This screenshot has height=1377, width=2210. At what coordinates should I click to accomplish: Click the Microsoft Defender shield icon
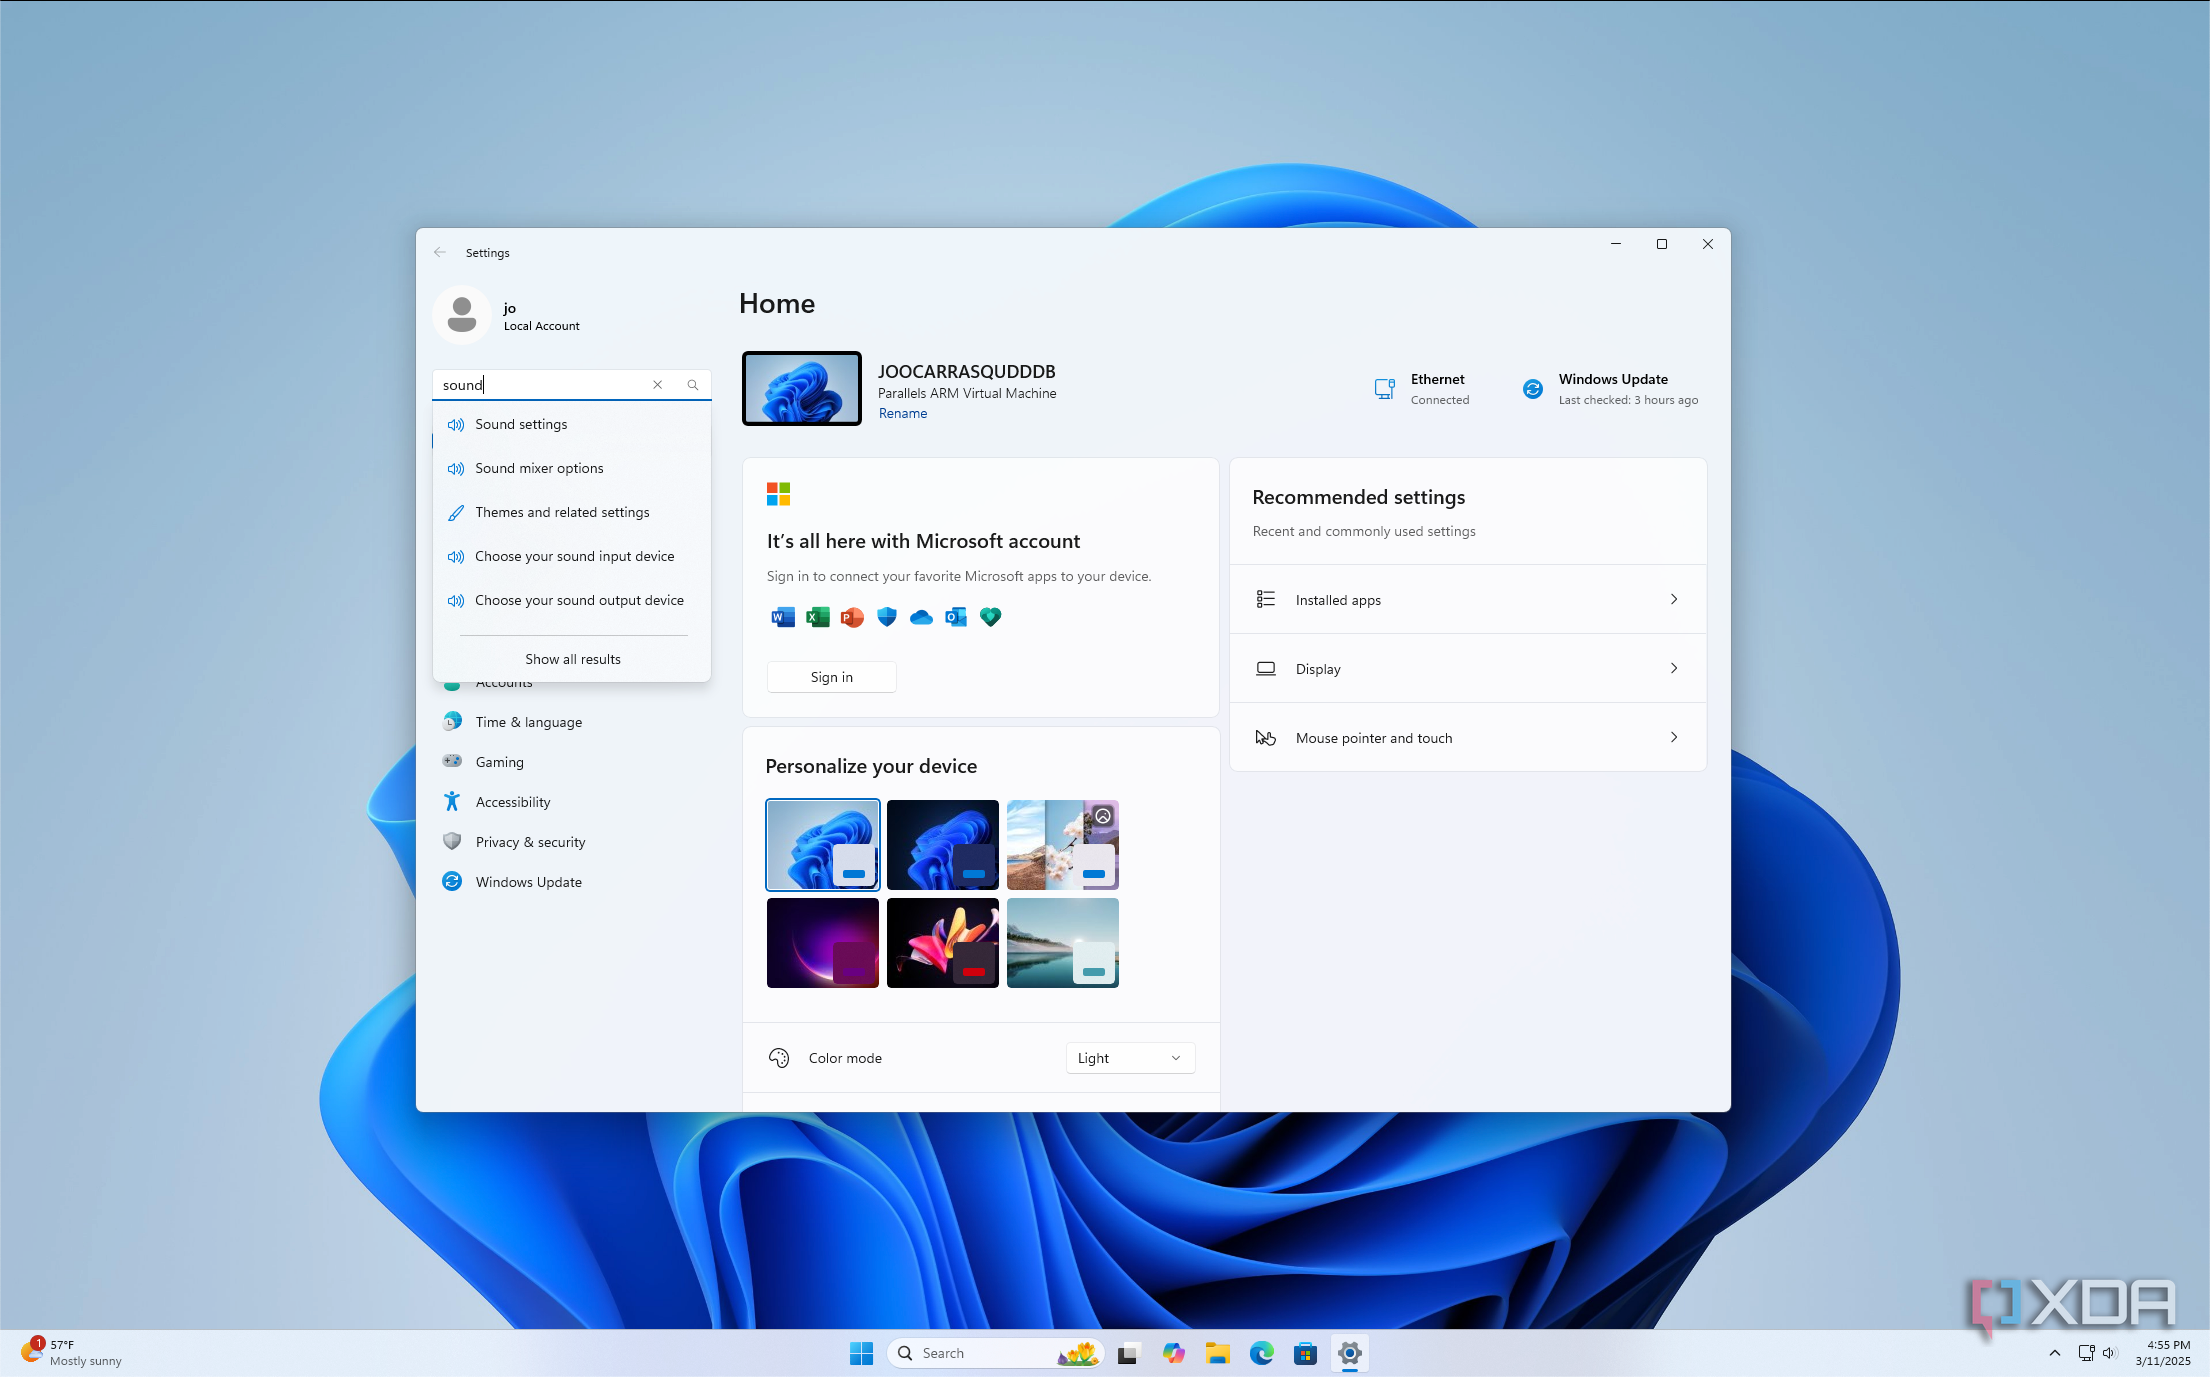[x=887, y=617]
